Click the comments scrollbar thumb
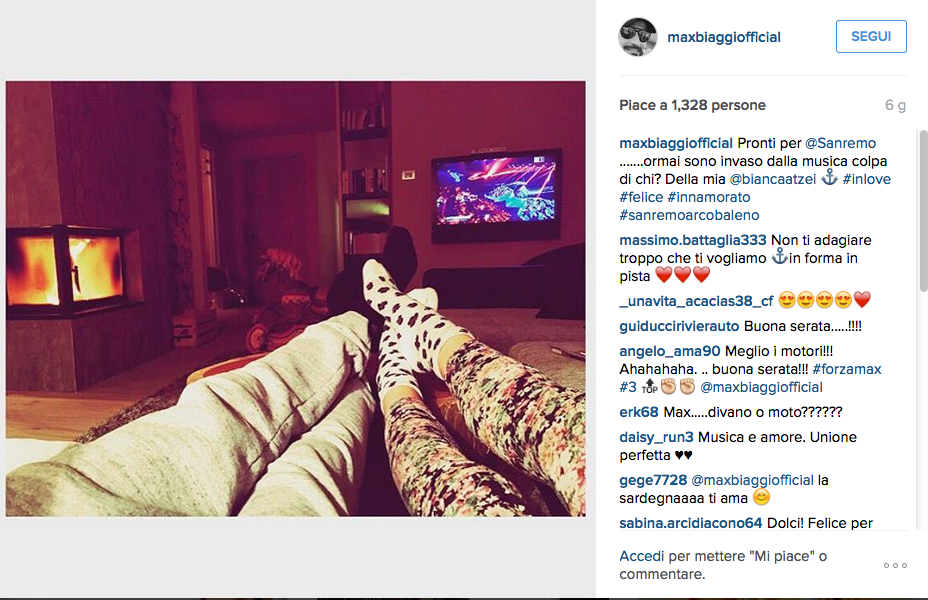This screenshot has width=928, height=600. tap(923, 211)
